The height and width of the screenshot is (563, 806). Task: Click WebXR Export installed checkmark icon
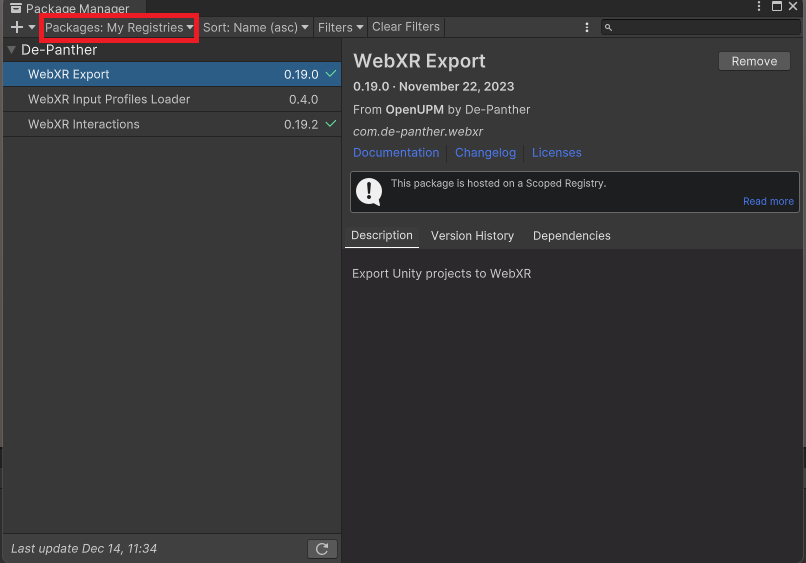331,74
